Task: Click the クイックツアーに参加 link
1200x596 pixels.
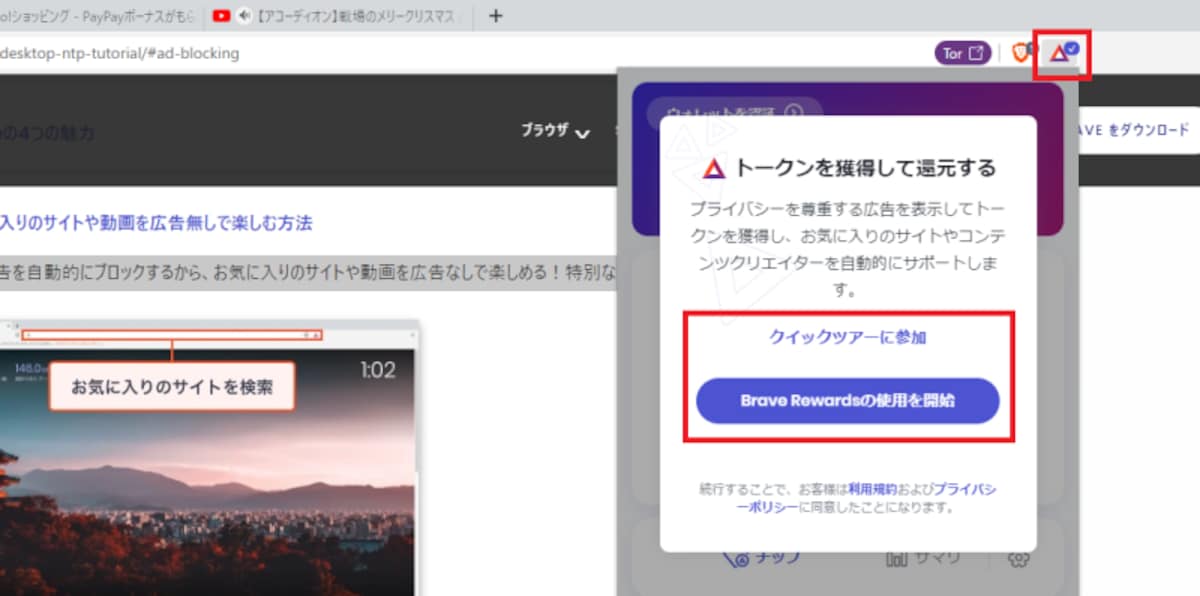Action: click(x=848, y=337)
